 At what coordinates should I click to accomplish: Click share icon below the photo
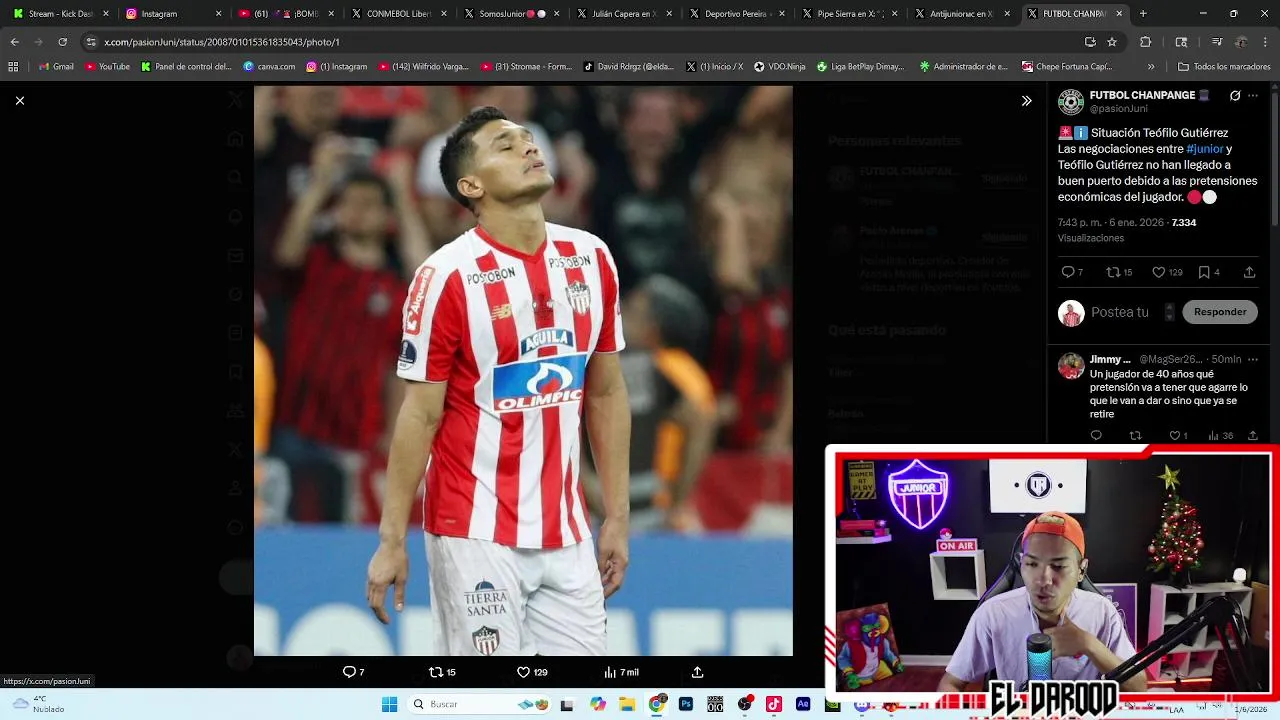coord(698,672)
